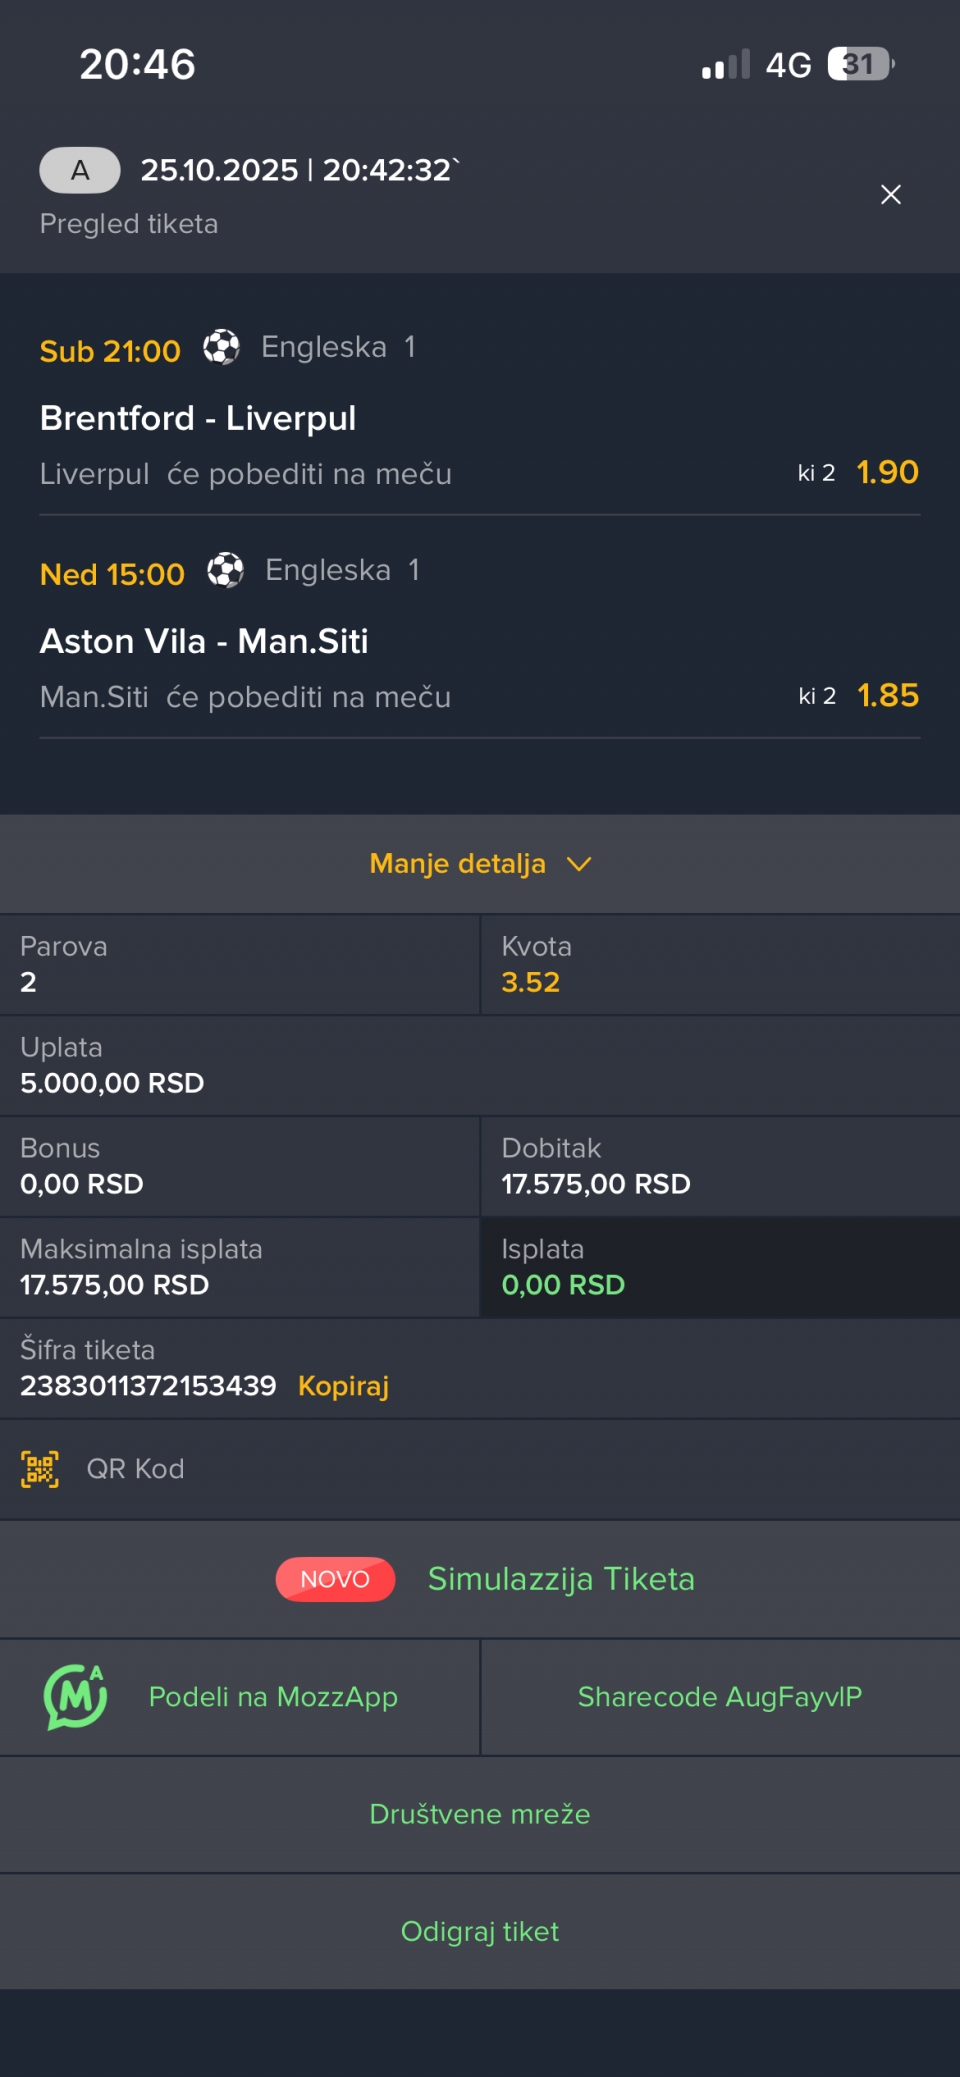Tap Sharecode AugFayvIP
The image size is (960, 2077).
coord(720,1697)
